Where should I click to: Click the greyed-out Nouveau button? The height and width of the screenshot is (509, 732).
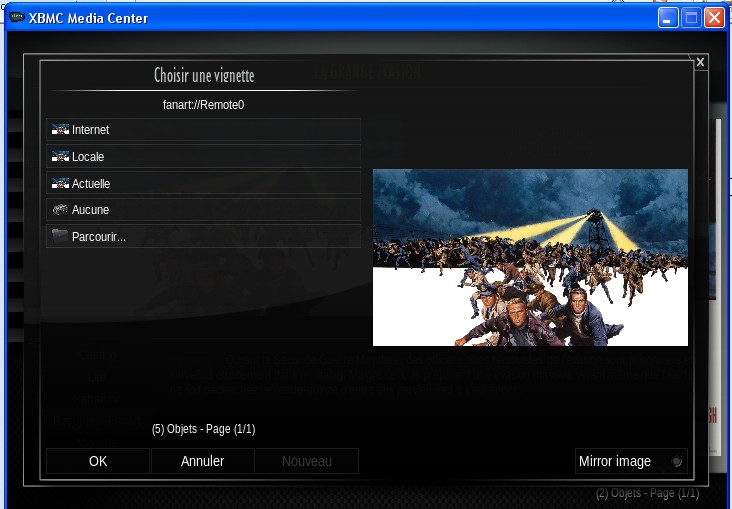pos(307,461)
